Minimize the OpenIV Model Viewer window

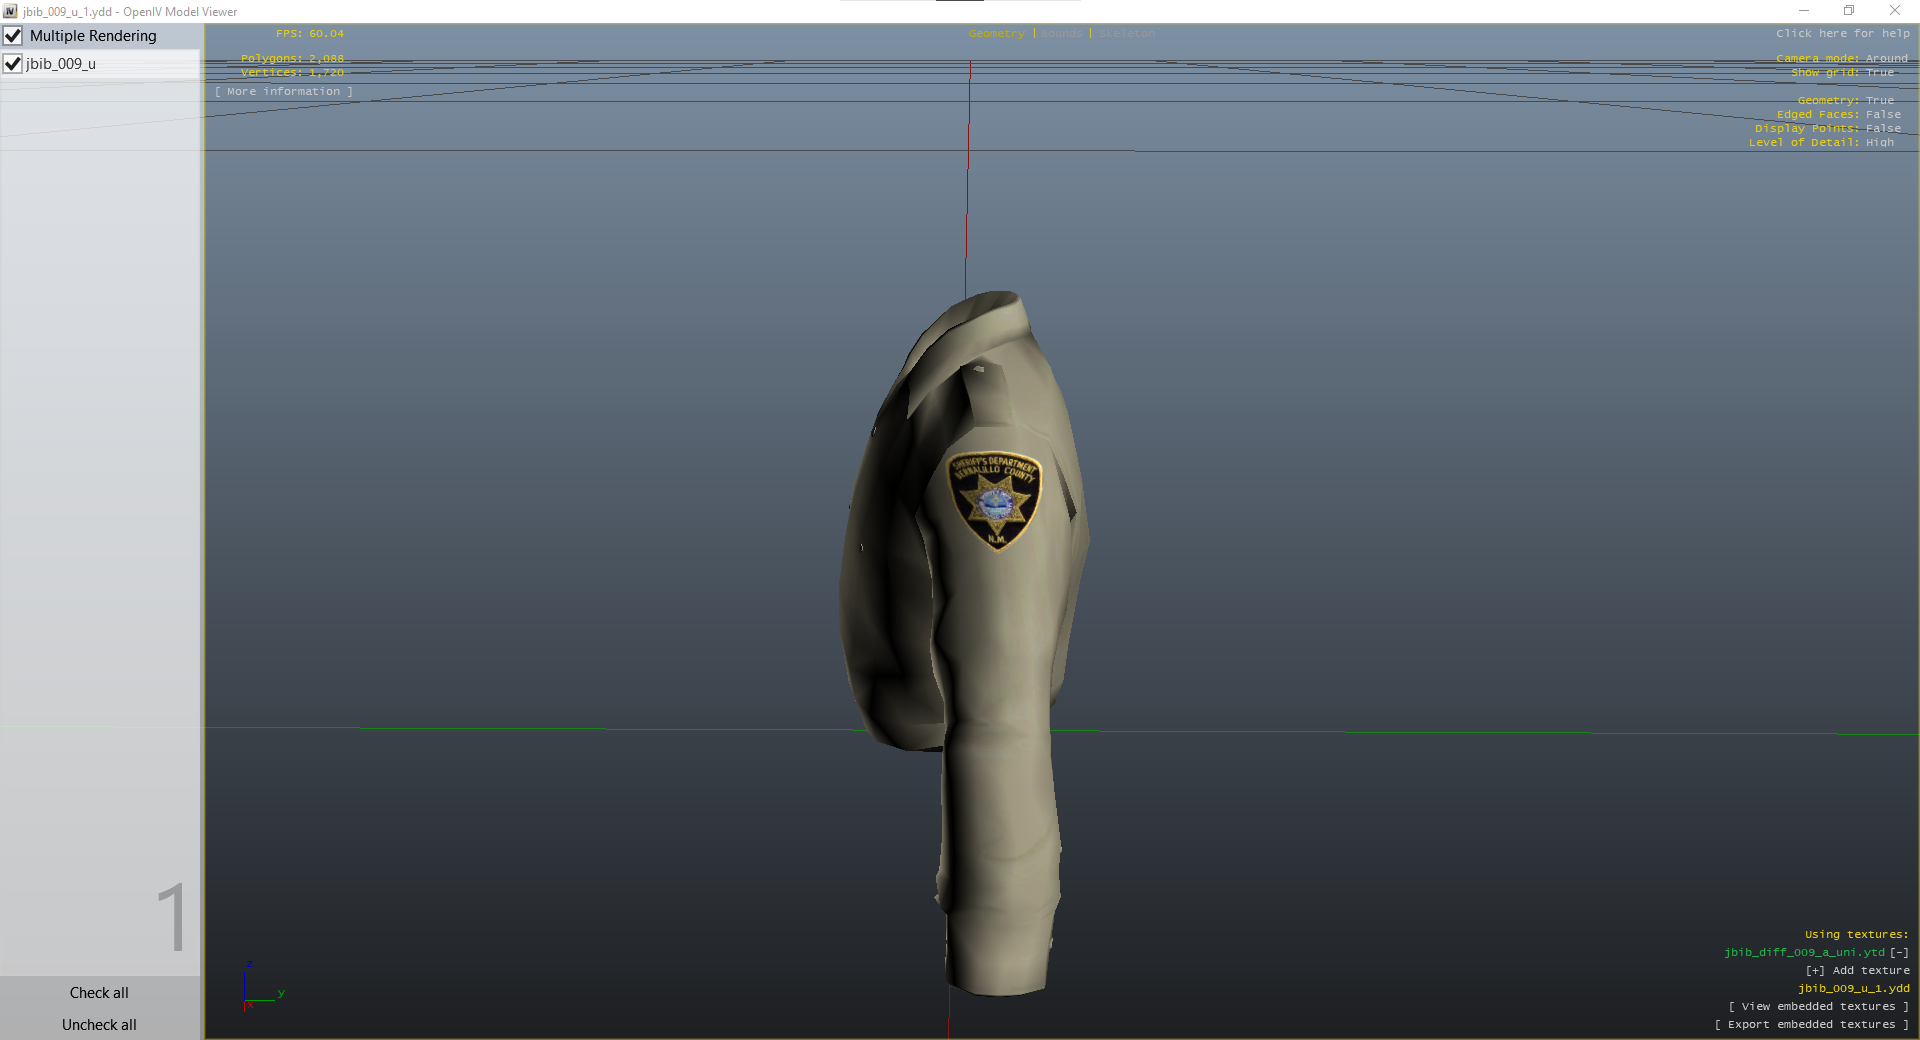pyautogui.click(x=1804, y=11)
